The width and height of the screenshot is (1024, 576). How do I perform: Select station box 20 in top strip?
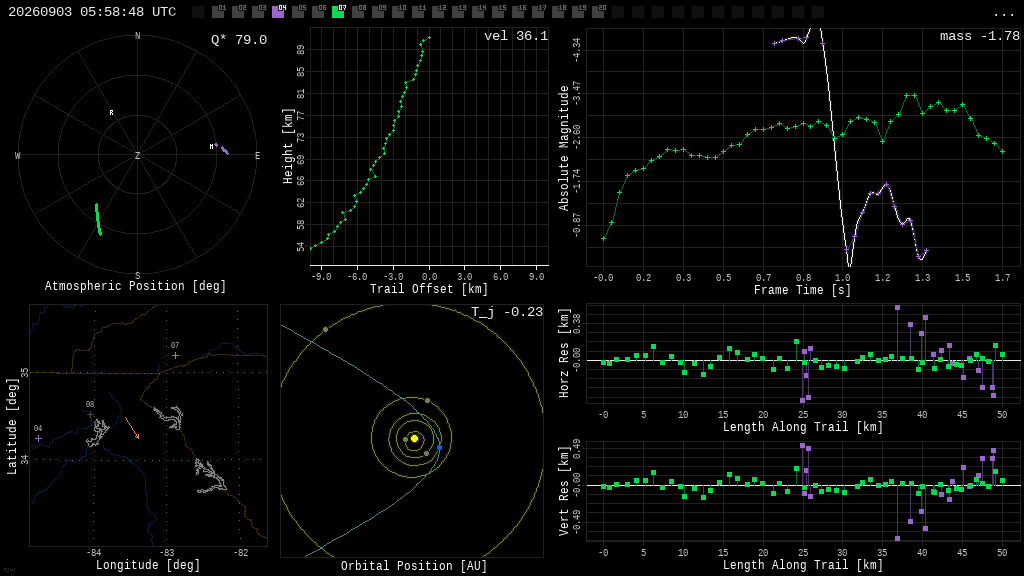597,12
